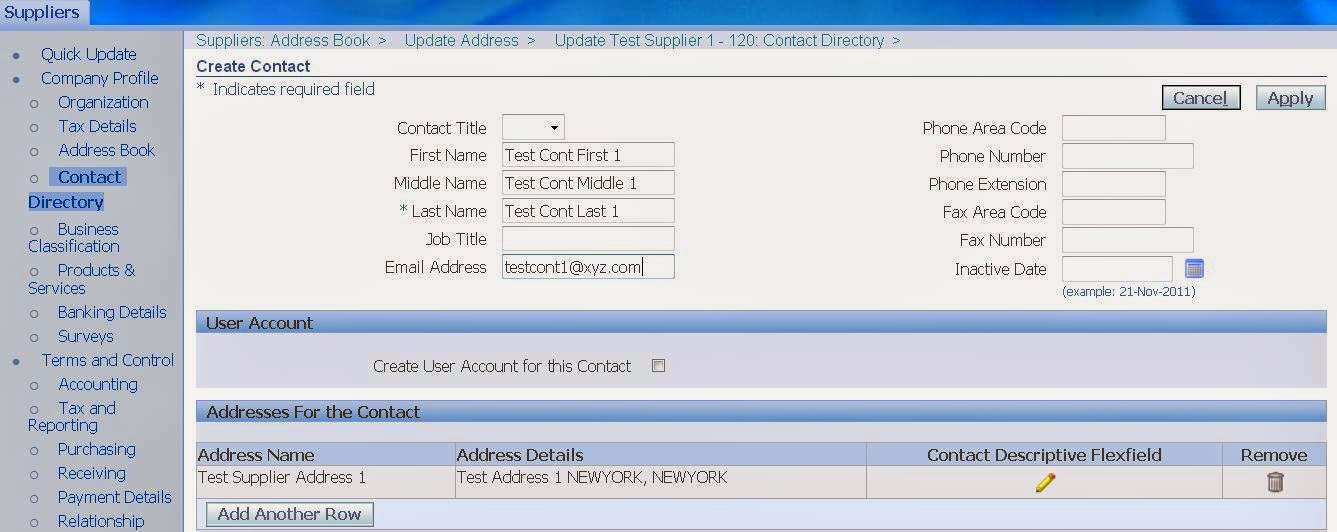Open Relationship in sidebar
The image size is (1337, 532).
101,521
